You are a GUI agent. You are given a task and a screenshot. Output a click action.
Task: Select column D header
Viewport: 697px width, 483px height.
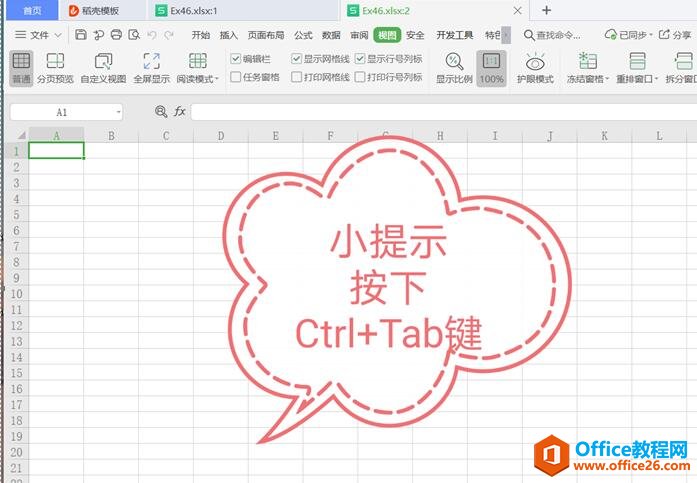pos(221,135)
